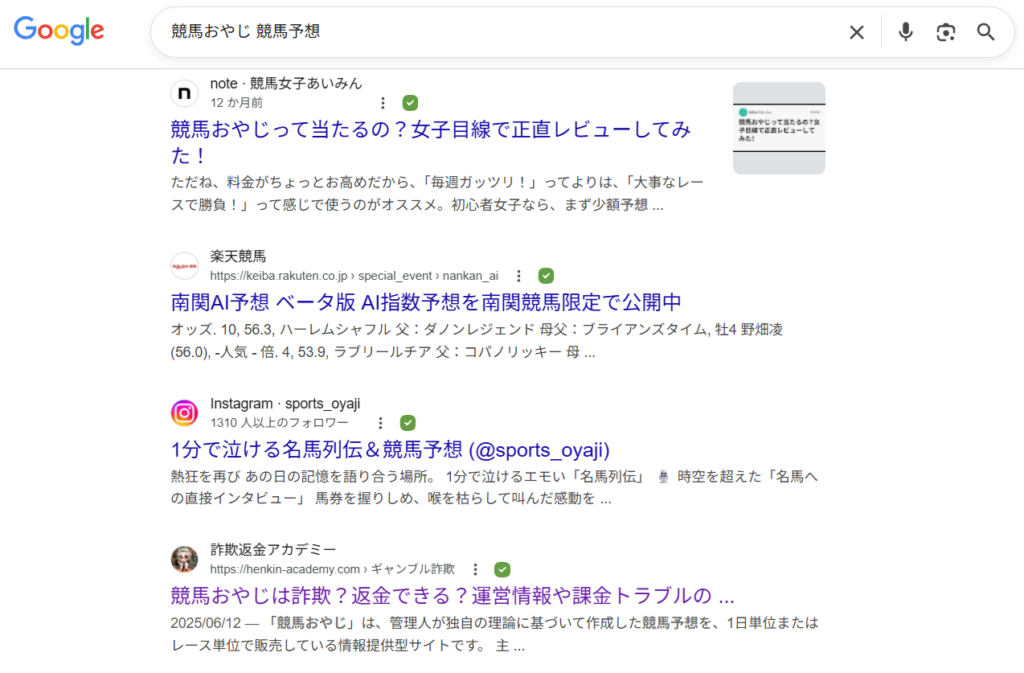Click the 詐欺返金アカデミー avatar favicon

pyautogui.click(x=184, y=559)
